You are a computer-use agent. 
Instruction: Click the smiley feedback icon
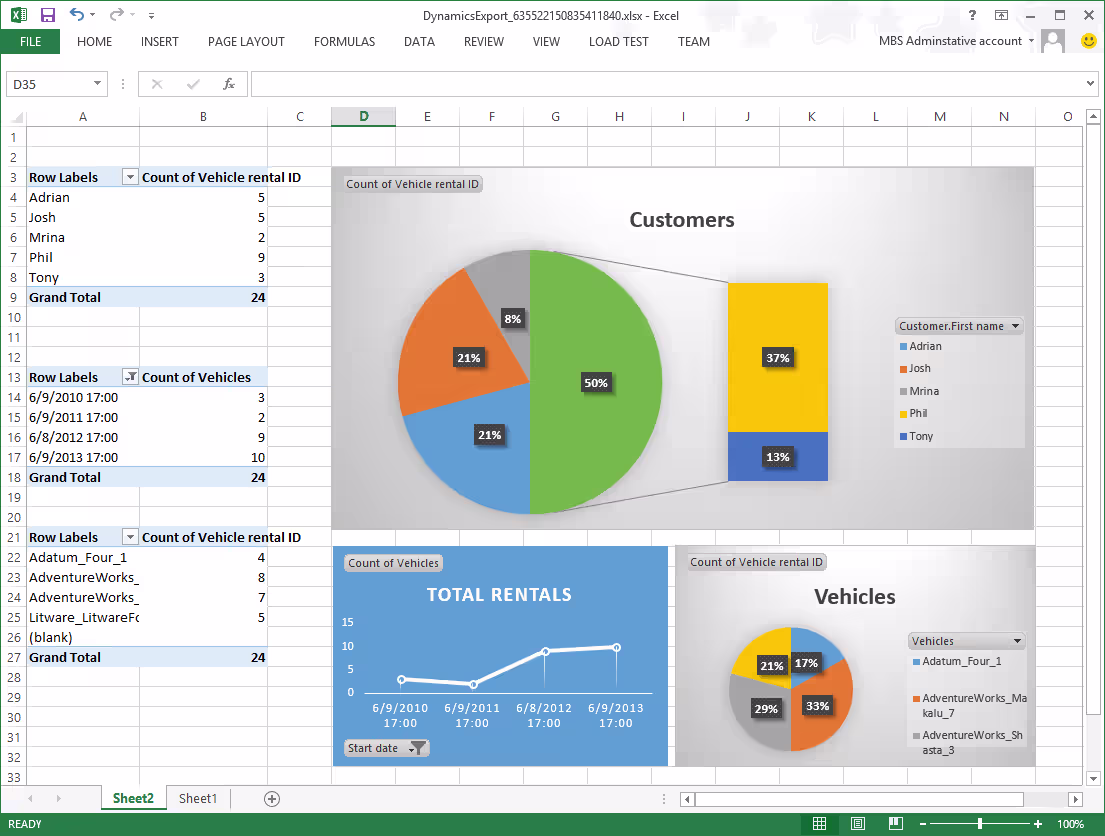click(x=1089, y=41)
